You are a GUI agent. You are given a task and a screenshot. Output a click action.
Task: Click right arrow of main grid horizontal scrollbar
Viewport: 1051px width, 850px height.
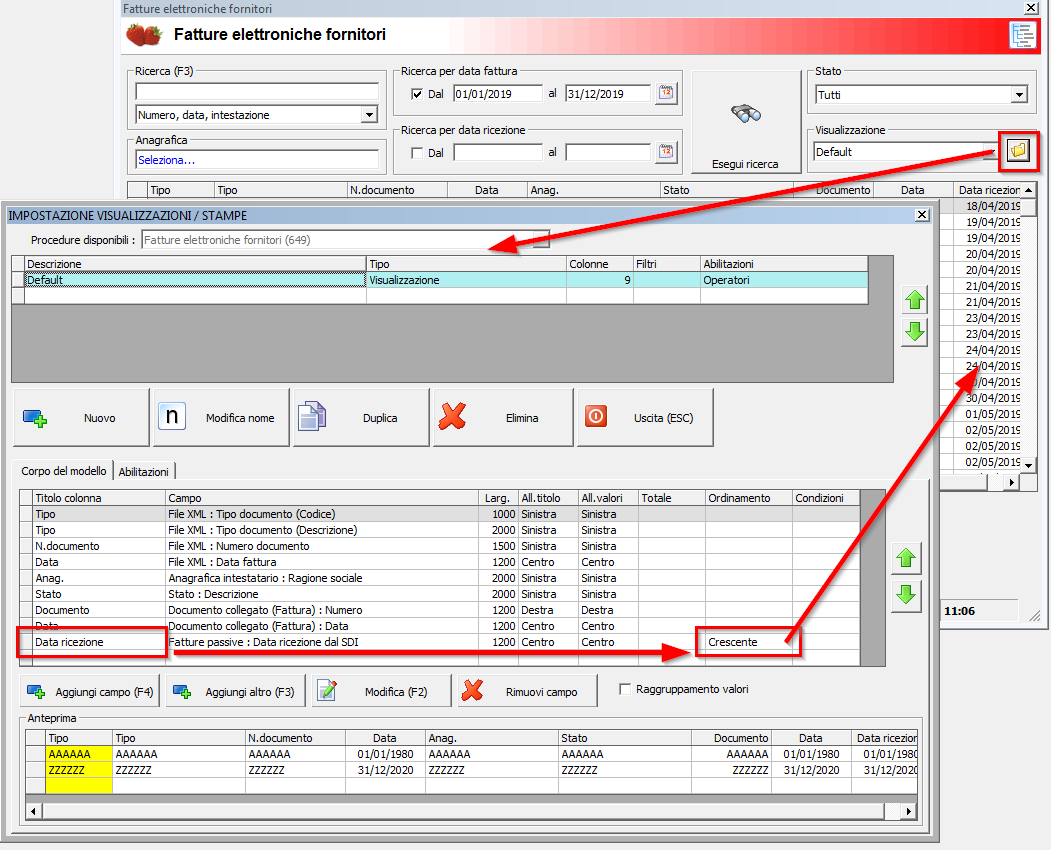click(x=1011, y=481)
